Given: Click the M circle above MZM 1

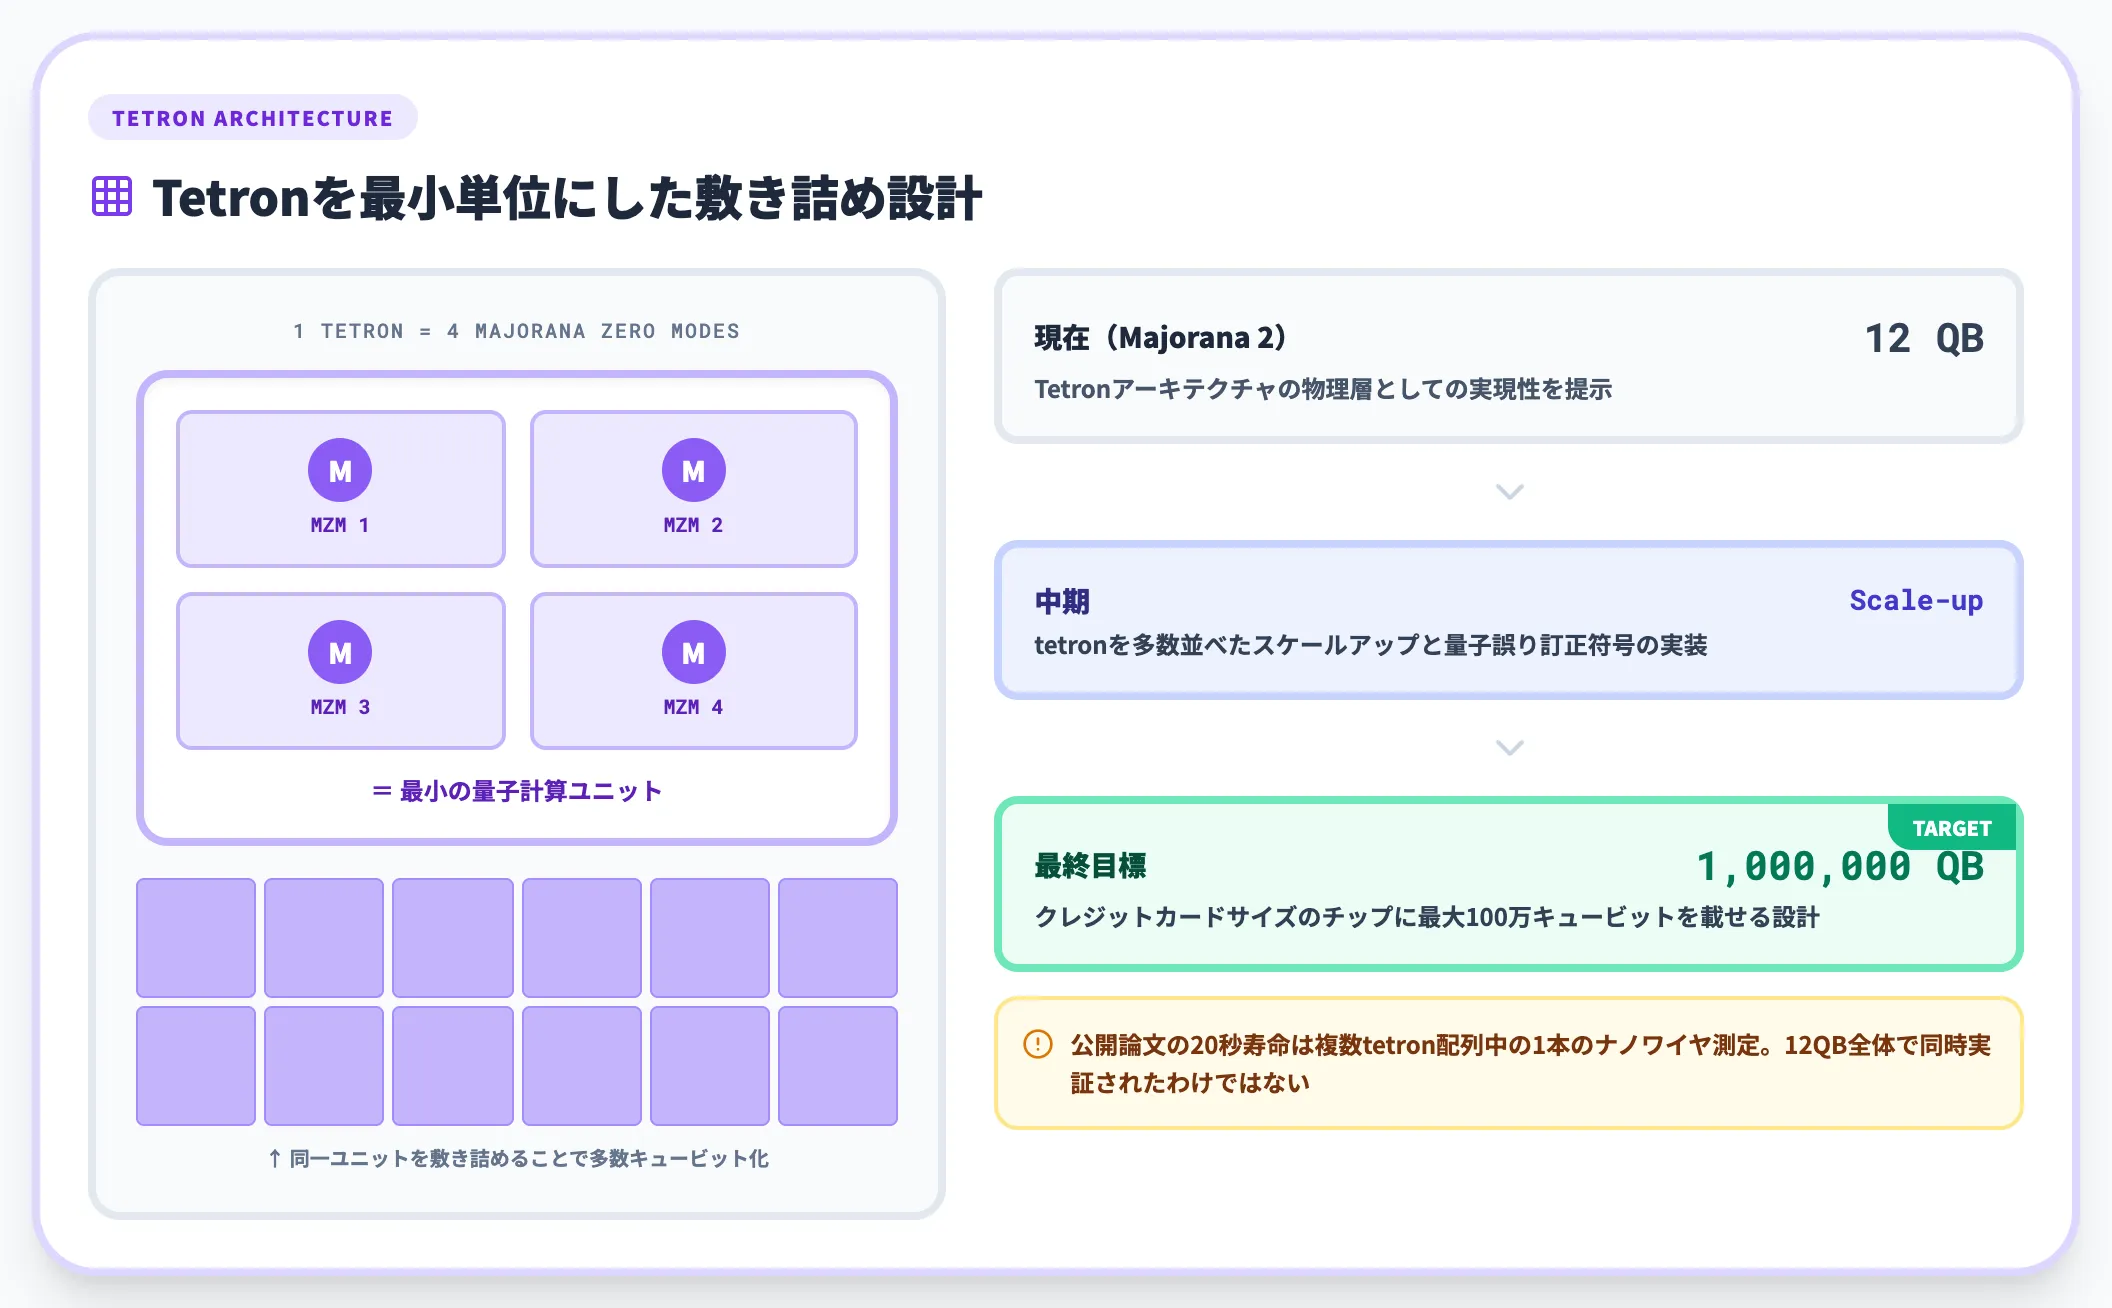Looking at the screenshot, I should click(x=340, y=470).
